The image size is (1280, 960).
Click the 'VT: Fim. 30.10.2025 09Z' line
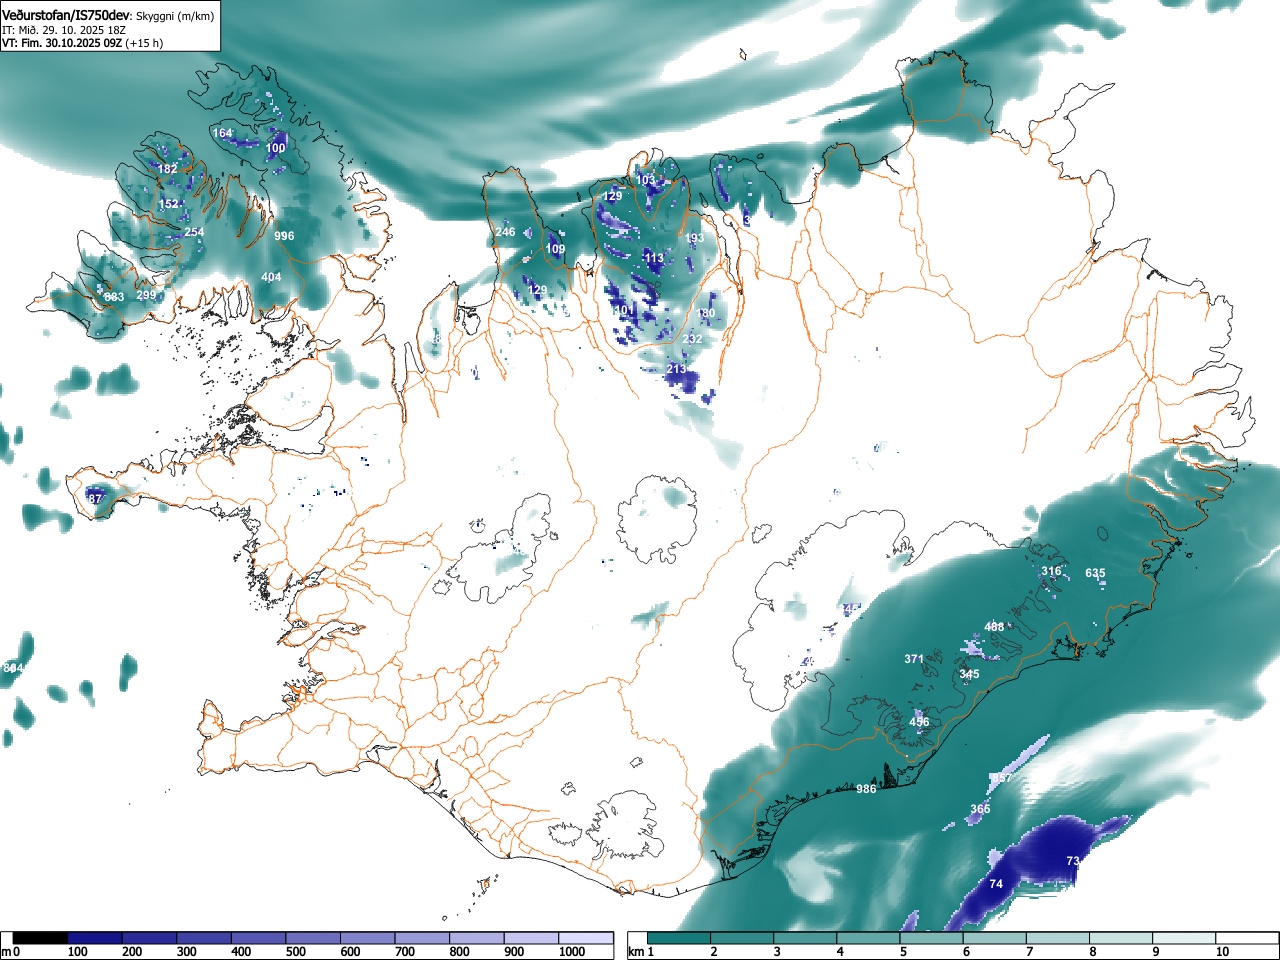62,43
